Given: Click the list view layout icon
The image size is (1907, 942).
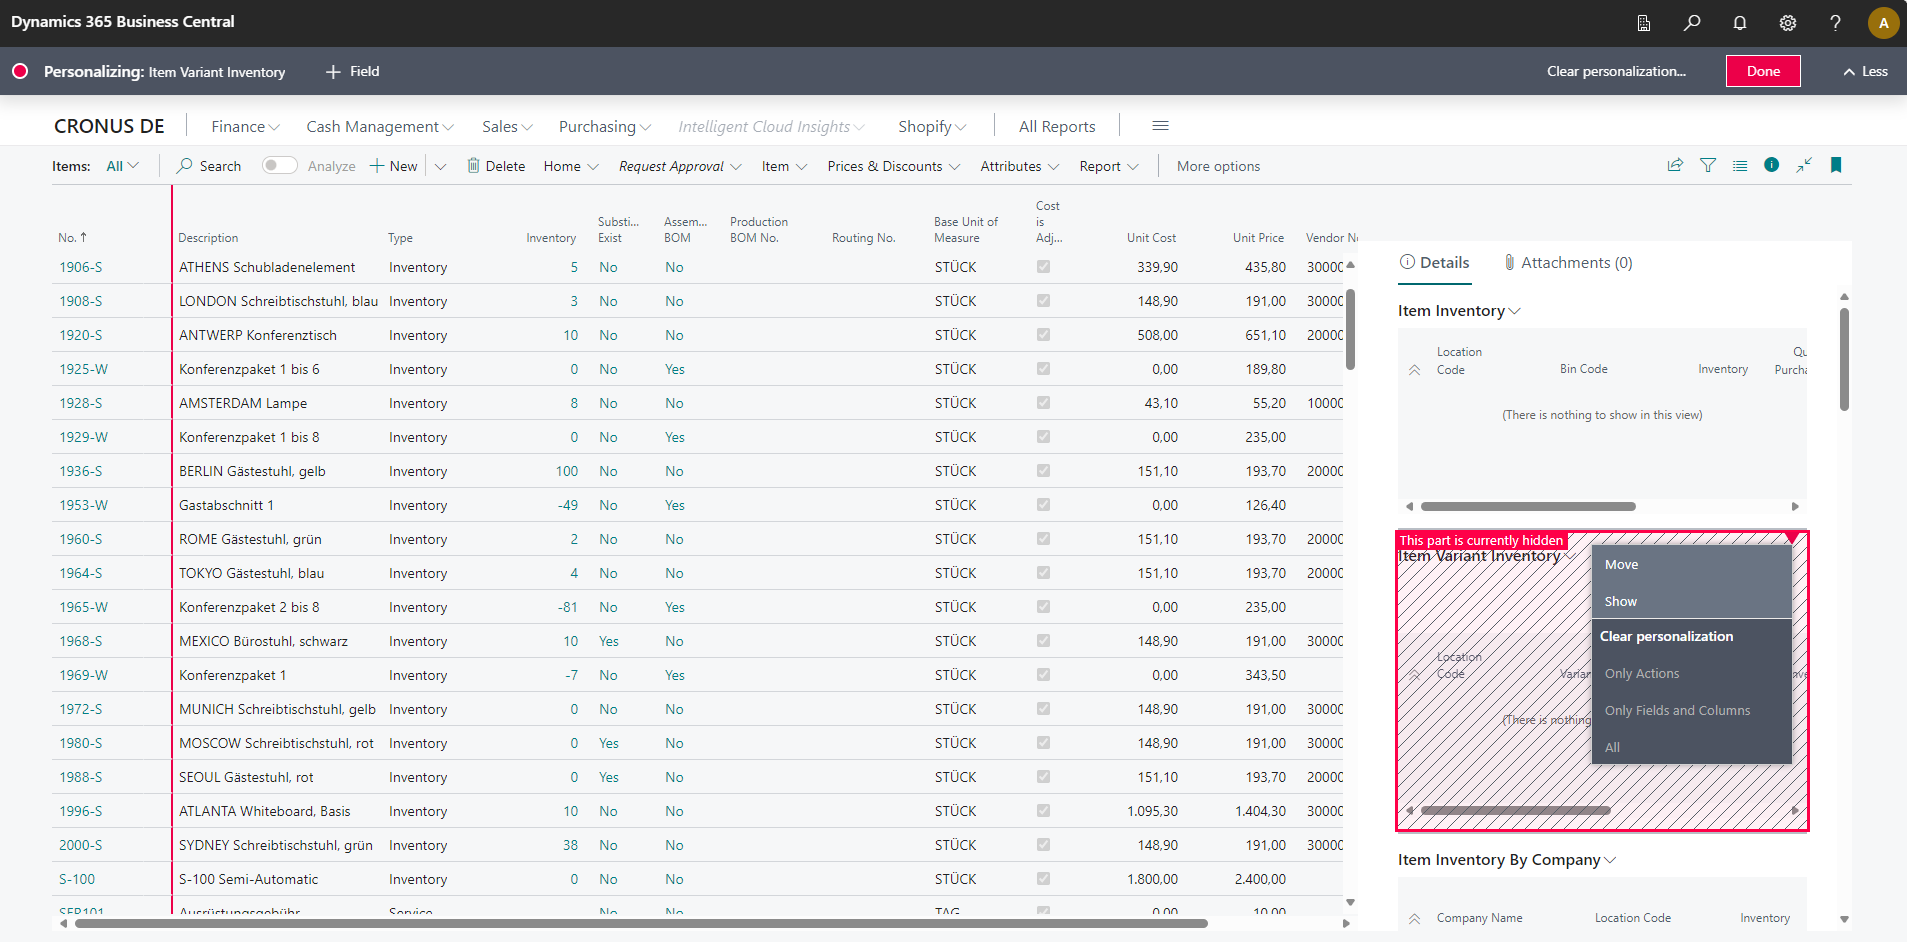Looking at the screenshot, I should (x=1740, y=166).
